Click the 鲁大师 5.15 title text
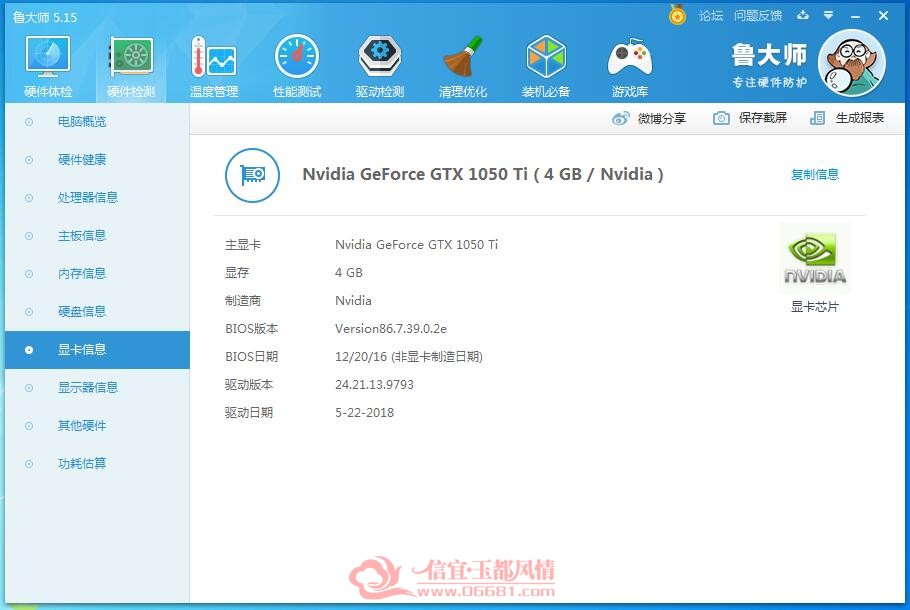910x610 pixels. (45, 17)
